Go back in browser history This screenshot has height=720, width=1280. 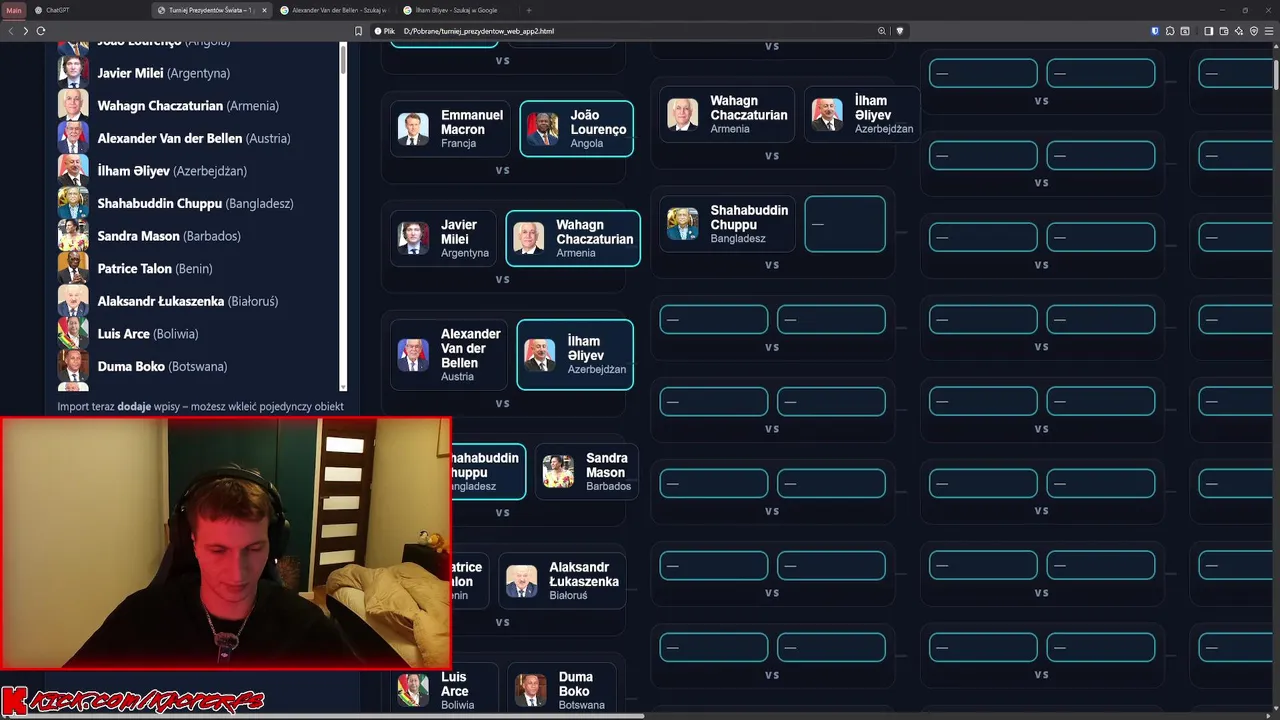[x=11, y=31]
